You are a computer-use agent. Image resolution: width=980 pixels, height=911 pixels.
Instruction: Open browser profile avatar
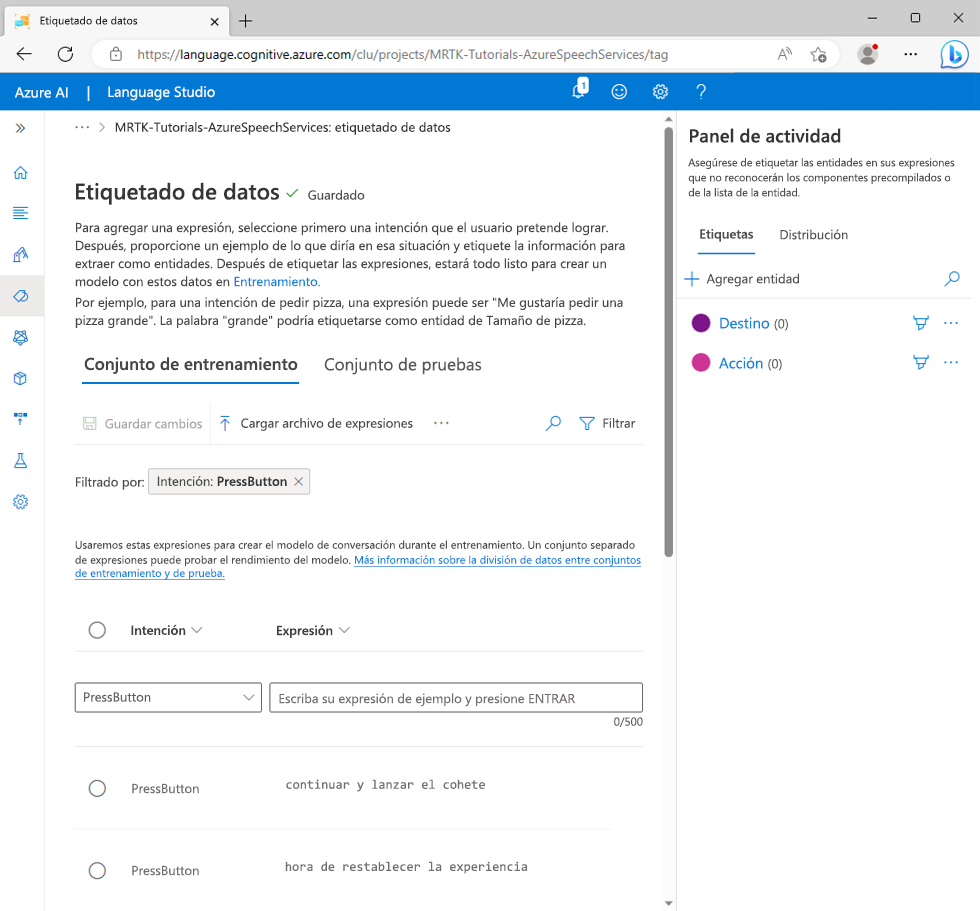pyautogui.click(x=868, y=54)
